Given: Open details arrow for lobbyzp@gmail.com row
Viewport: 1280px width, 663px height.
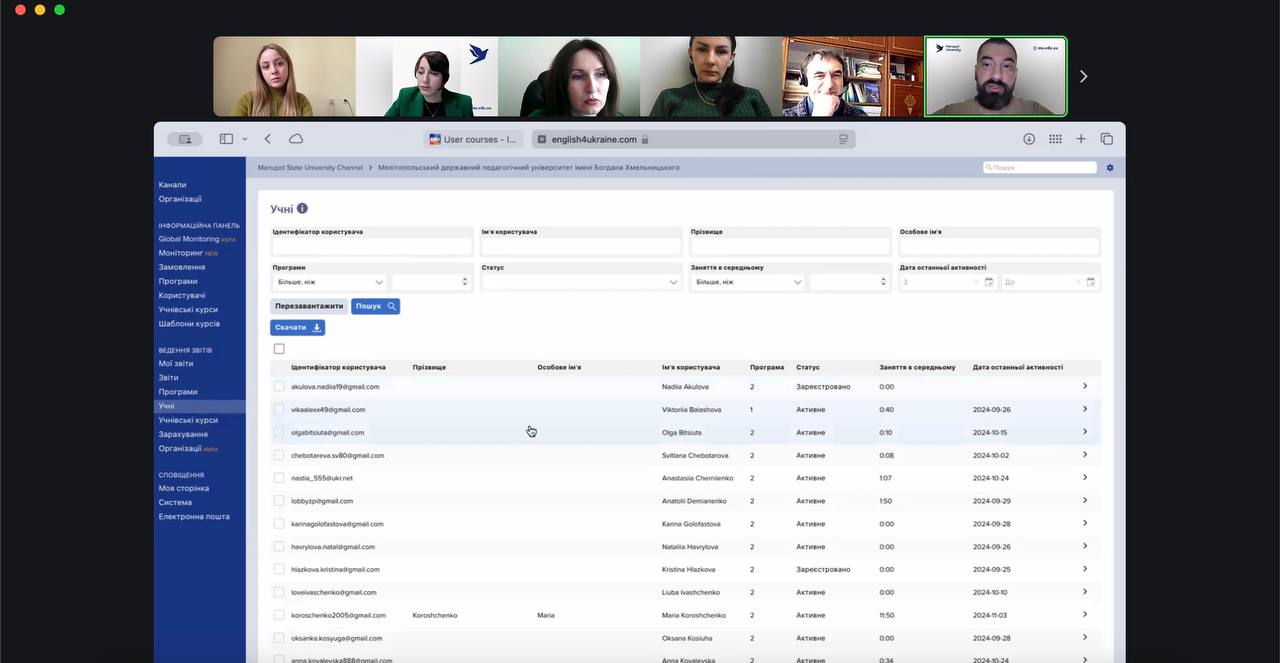Looking at the screenshot, I should pyautogui.click(x=1085, y=501).
